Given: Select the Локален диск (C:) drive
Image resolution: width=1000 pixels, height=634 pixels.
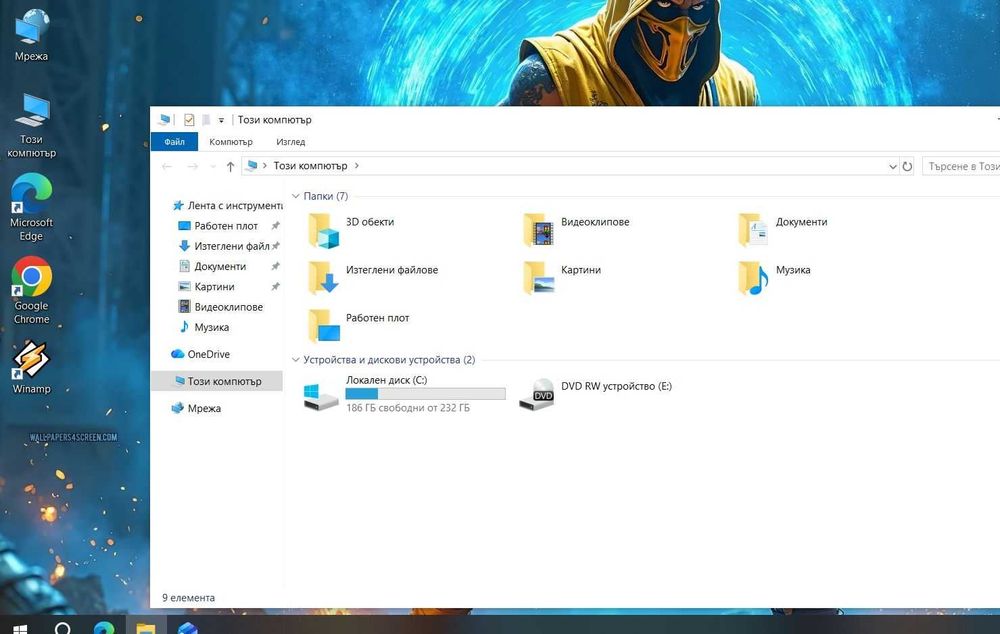Looking at the screenshot, I should 404,394.
